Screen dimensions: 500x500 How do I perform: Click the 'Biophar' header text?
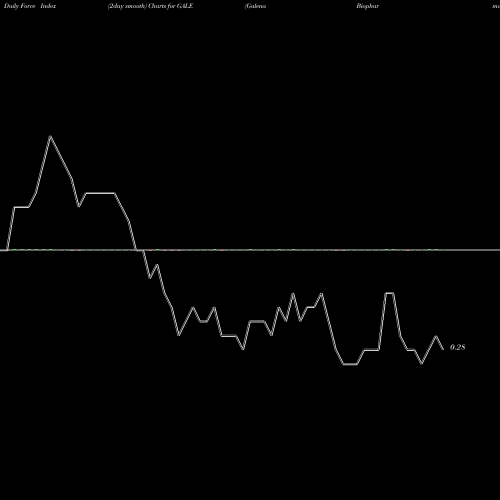tap(367, 6)
